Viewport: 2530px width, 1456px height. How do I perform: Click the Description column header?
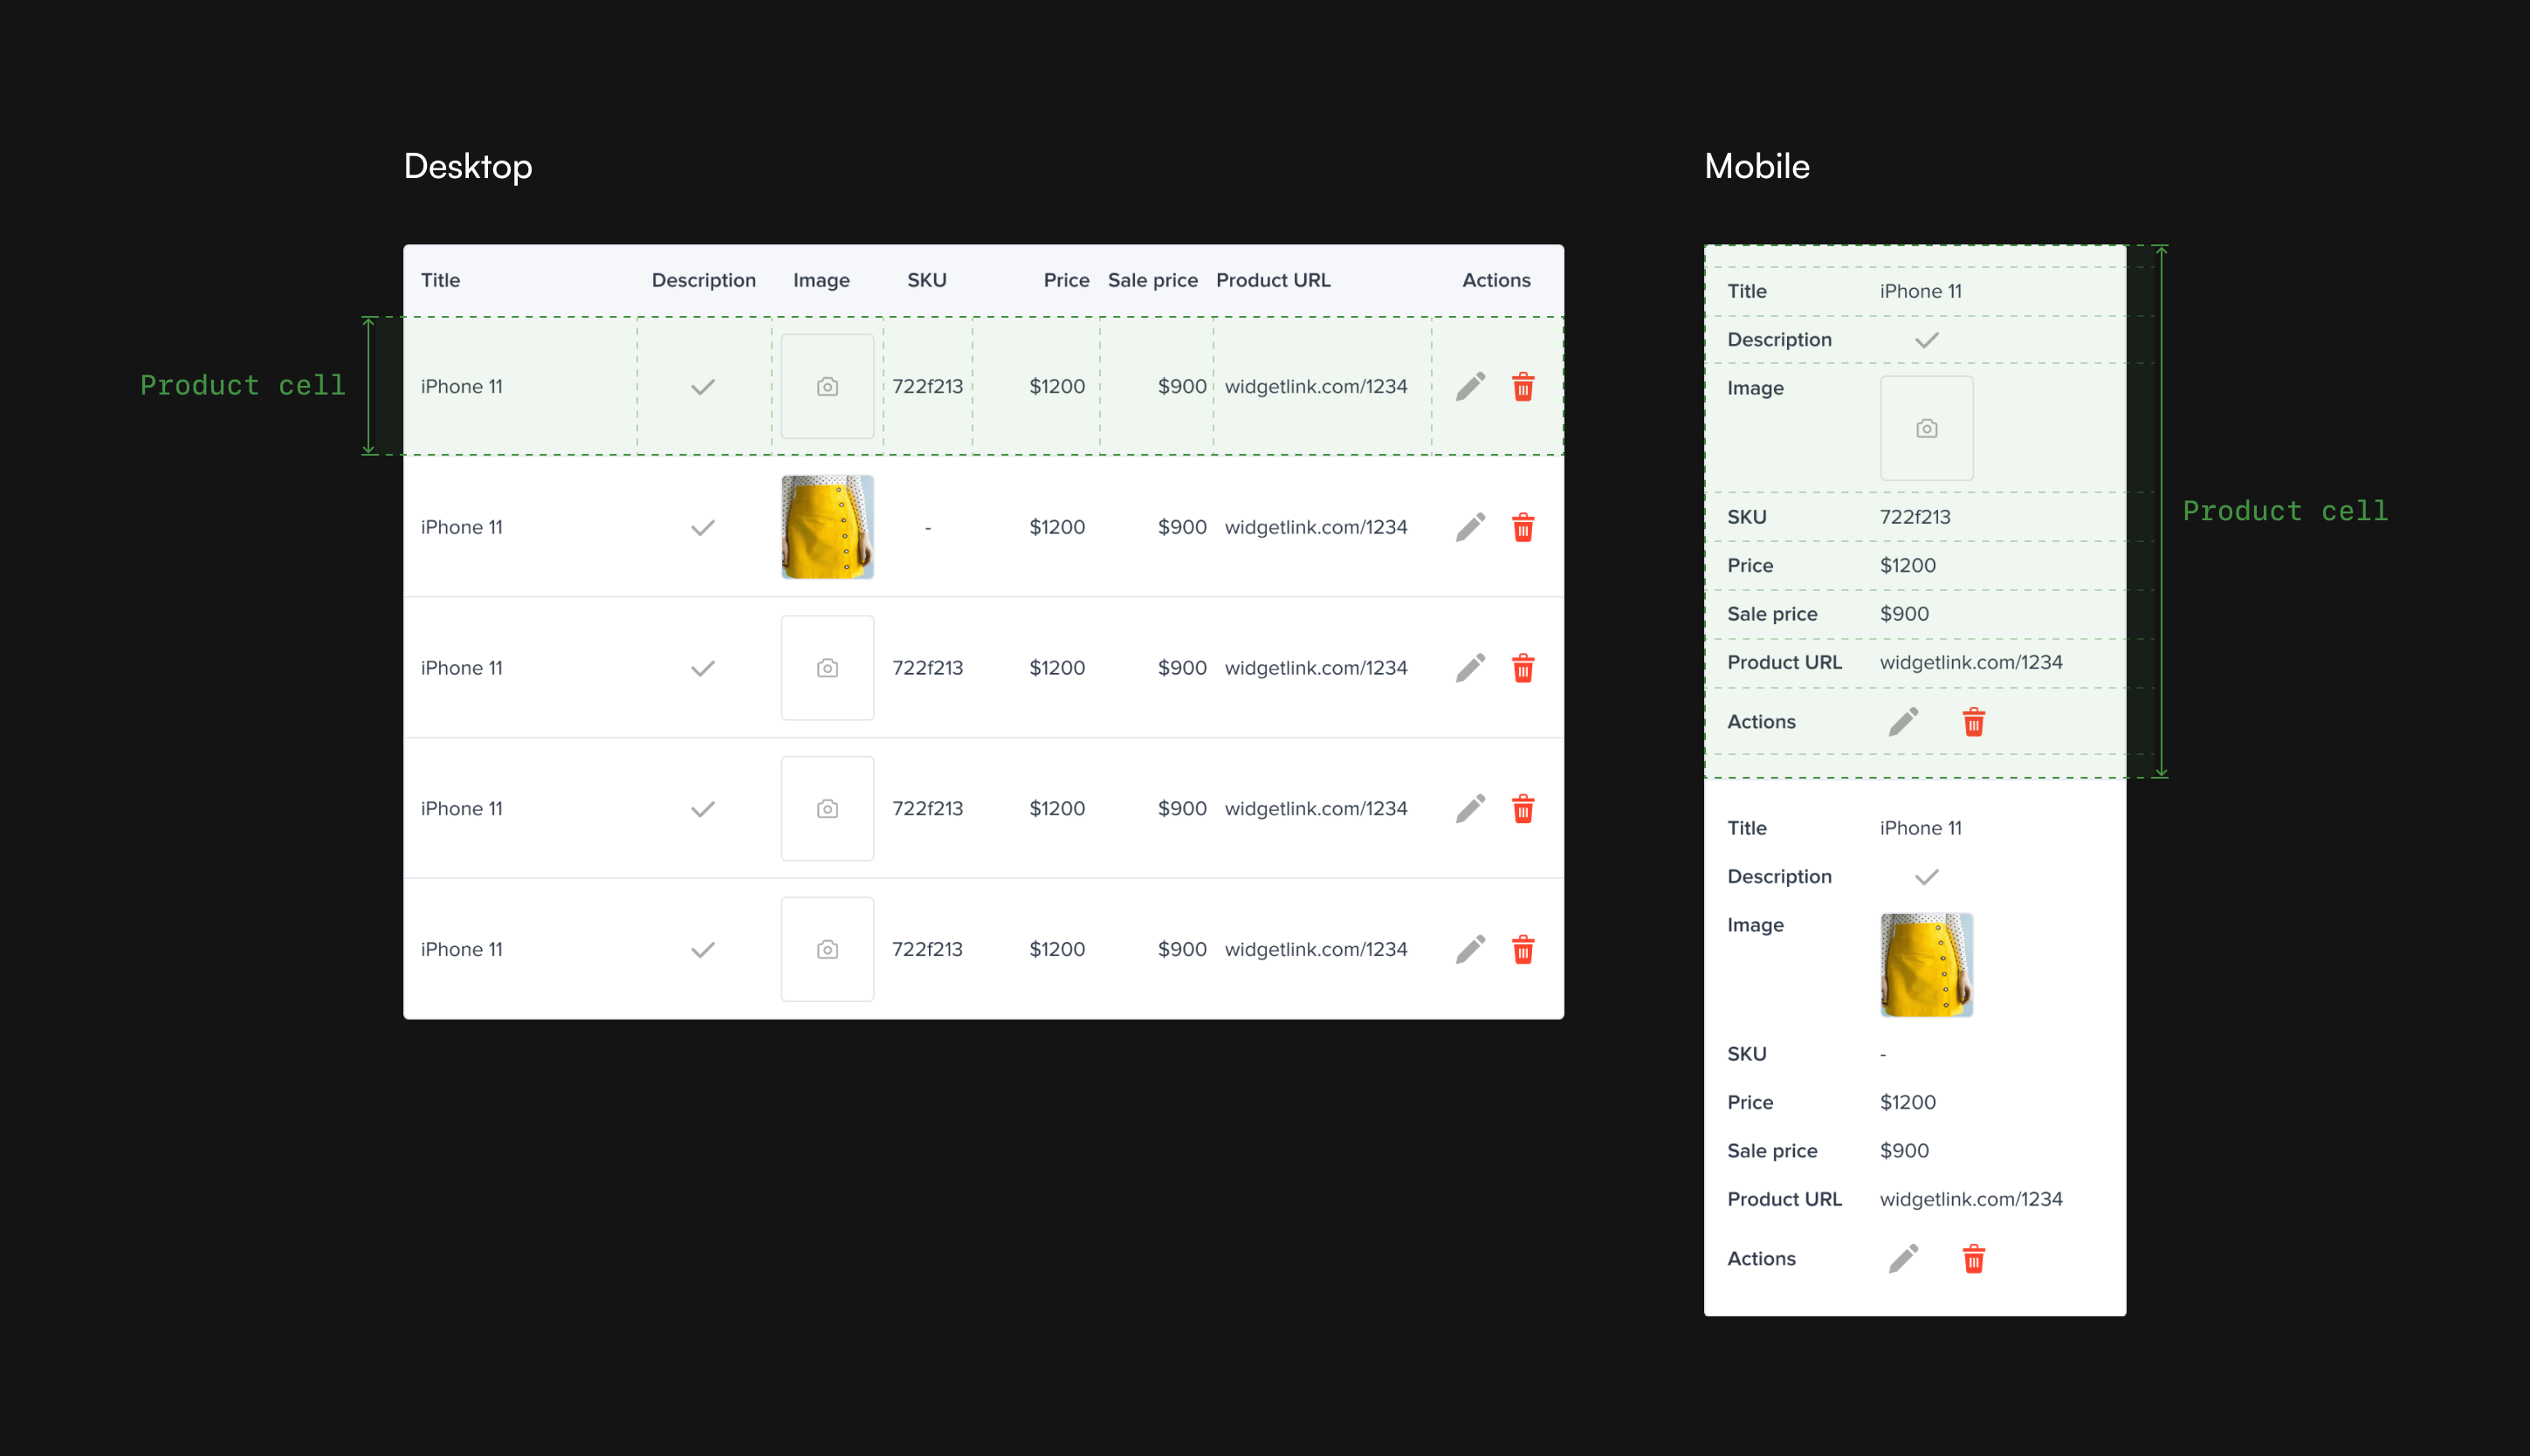(703, 280)
